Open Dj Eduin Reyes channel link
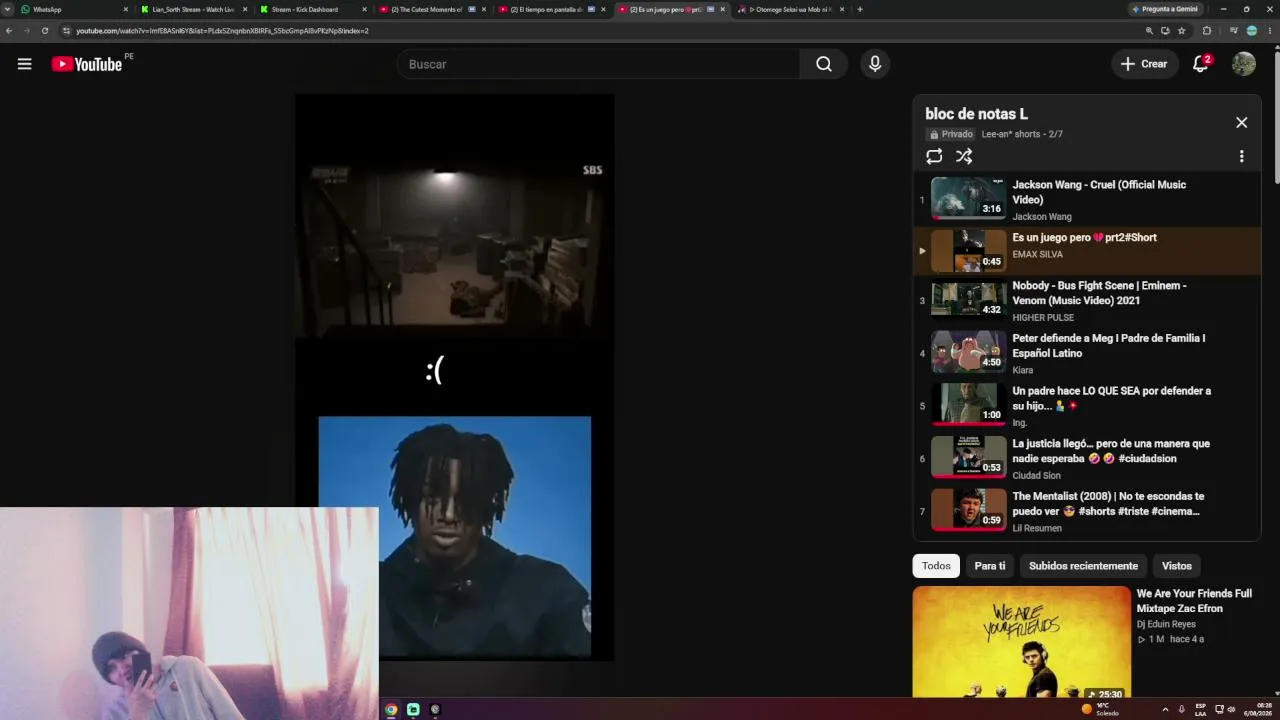The width and height of the screenshot is (1280, 720). pos(1166,624)
